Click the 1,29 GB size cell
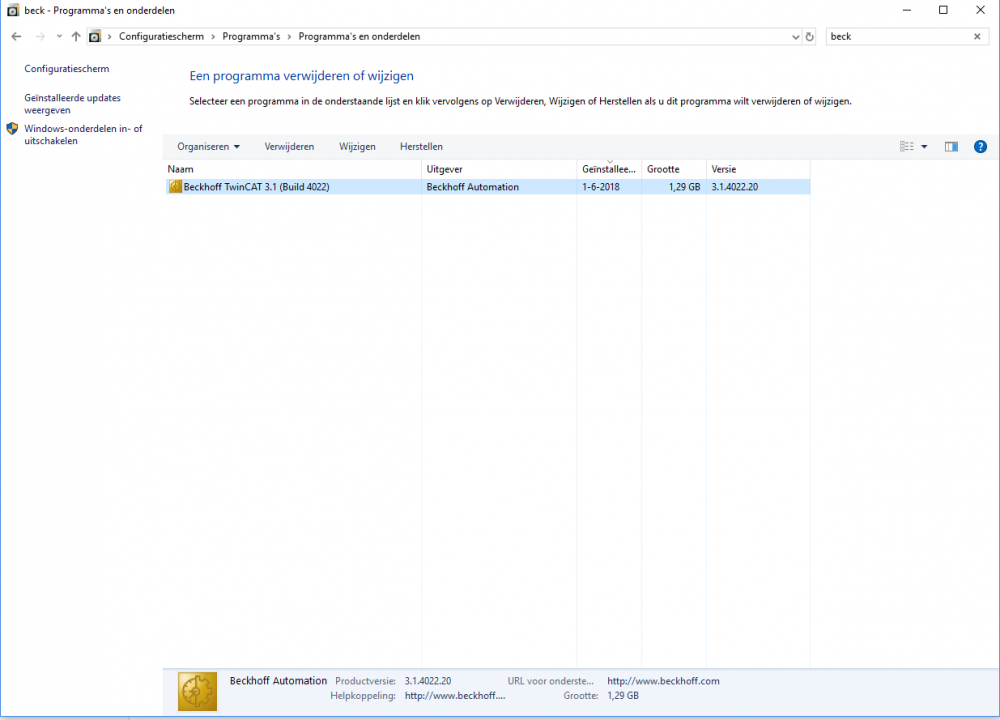 coord(684,187)
